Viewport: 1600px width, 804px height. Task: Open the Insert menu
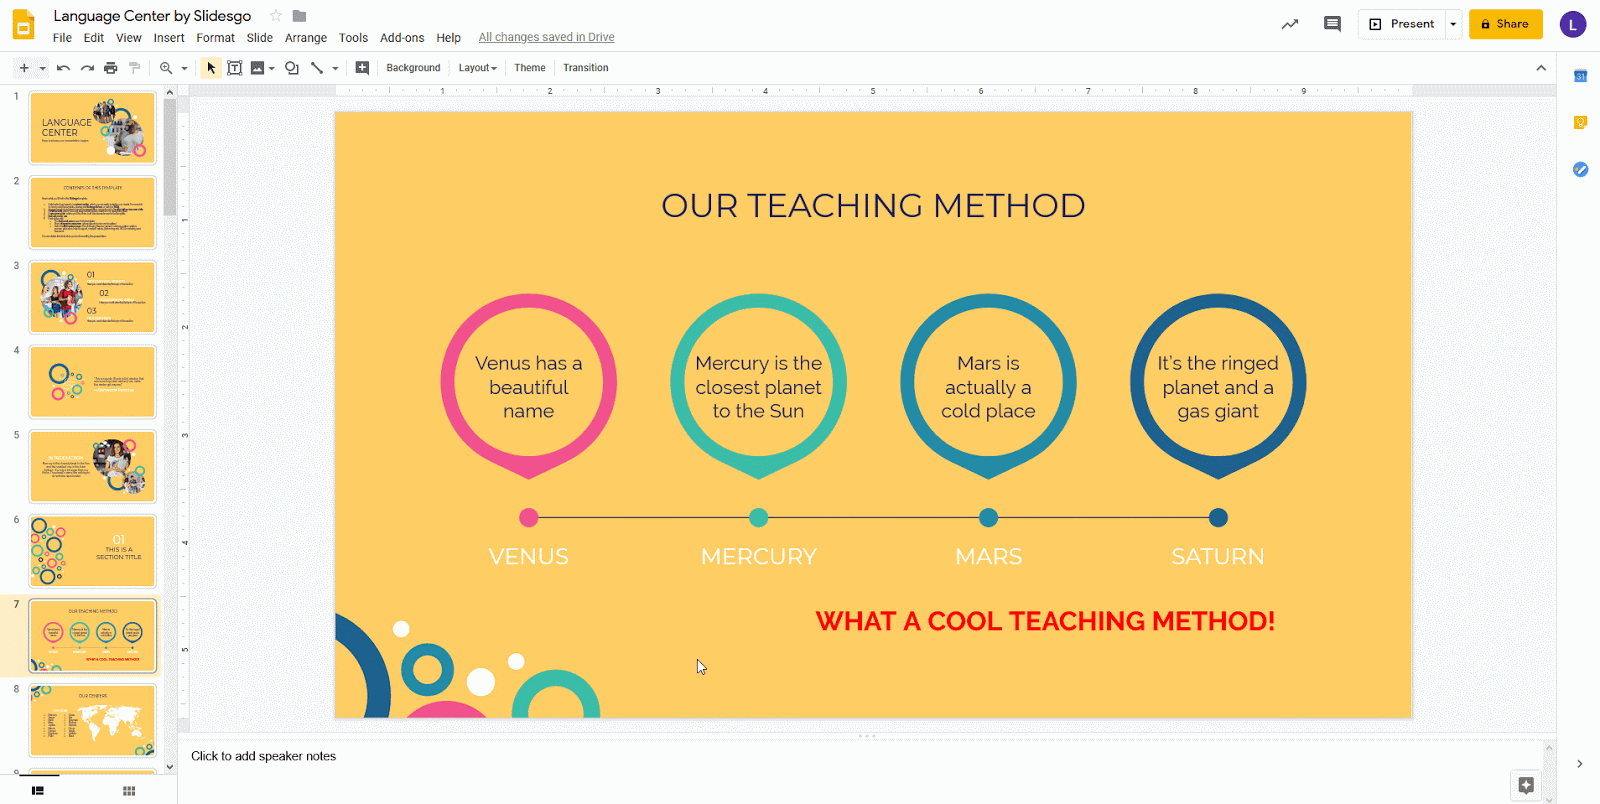coord(169,38)
